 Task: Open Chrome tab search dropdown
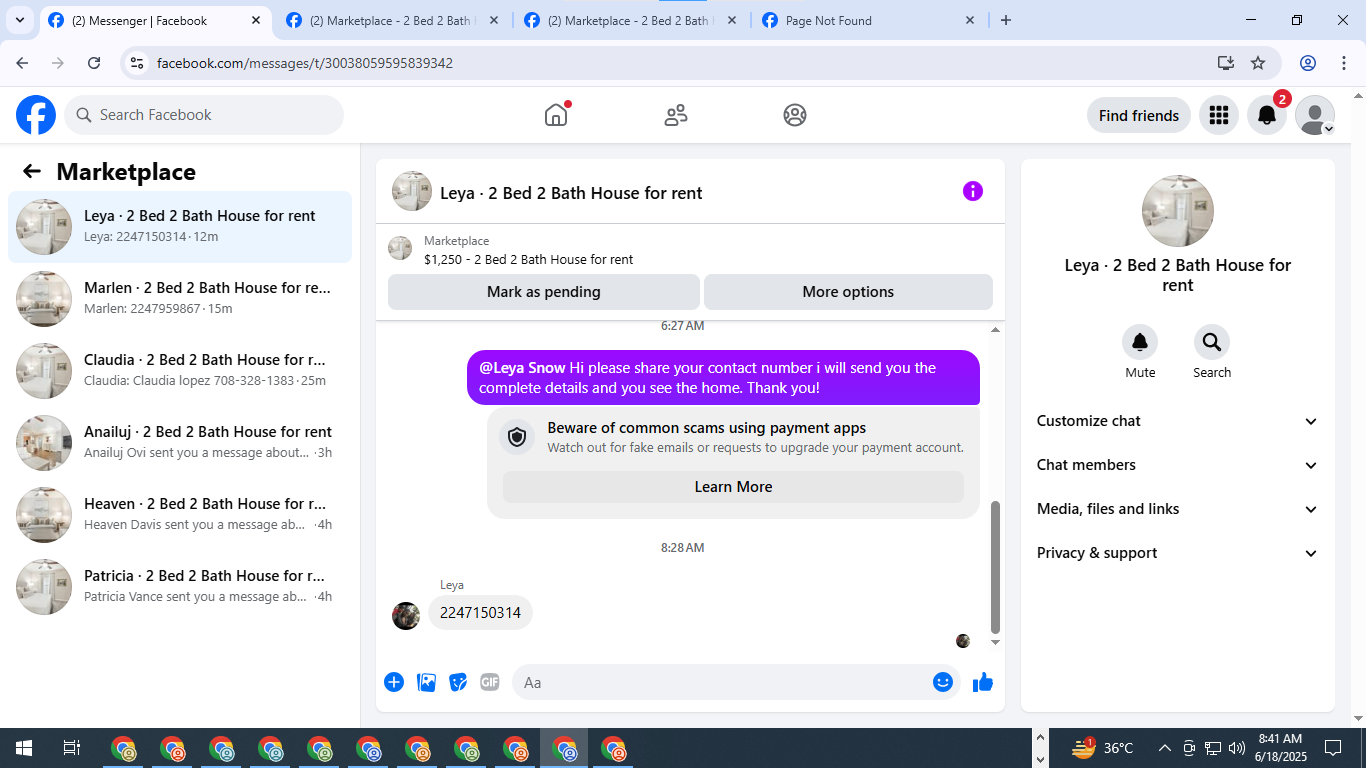tap(20, 20)
